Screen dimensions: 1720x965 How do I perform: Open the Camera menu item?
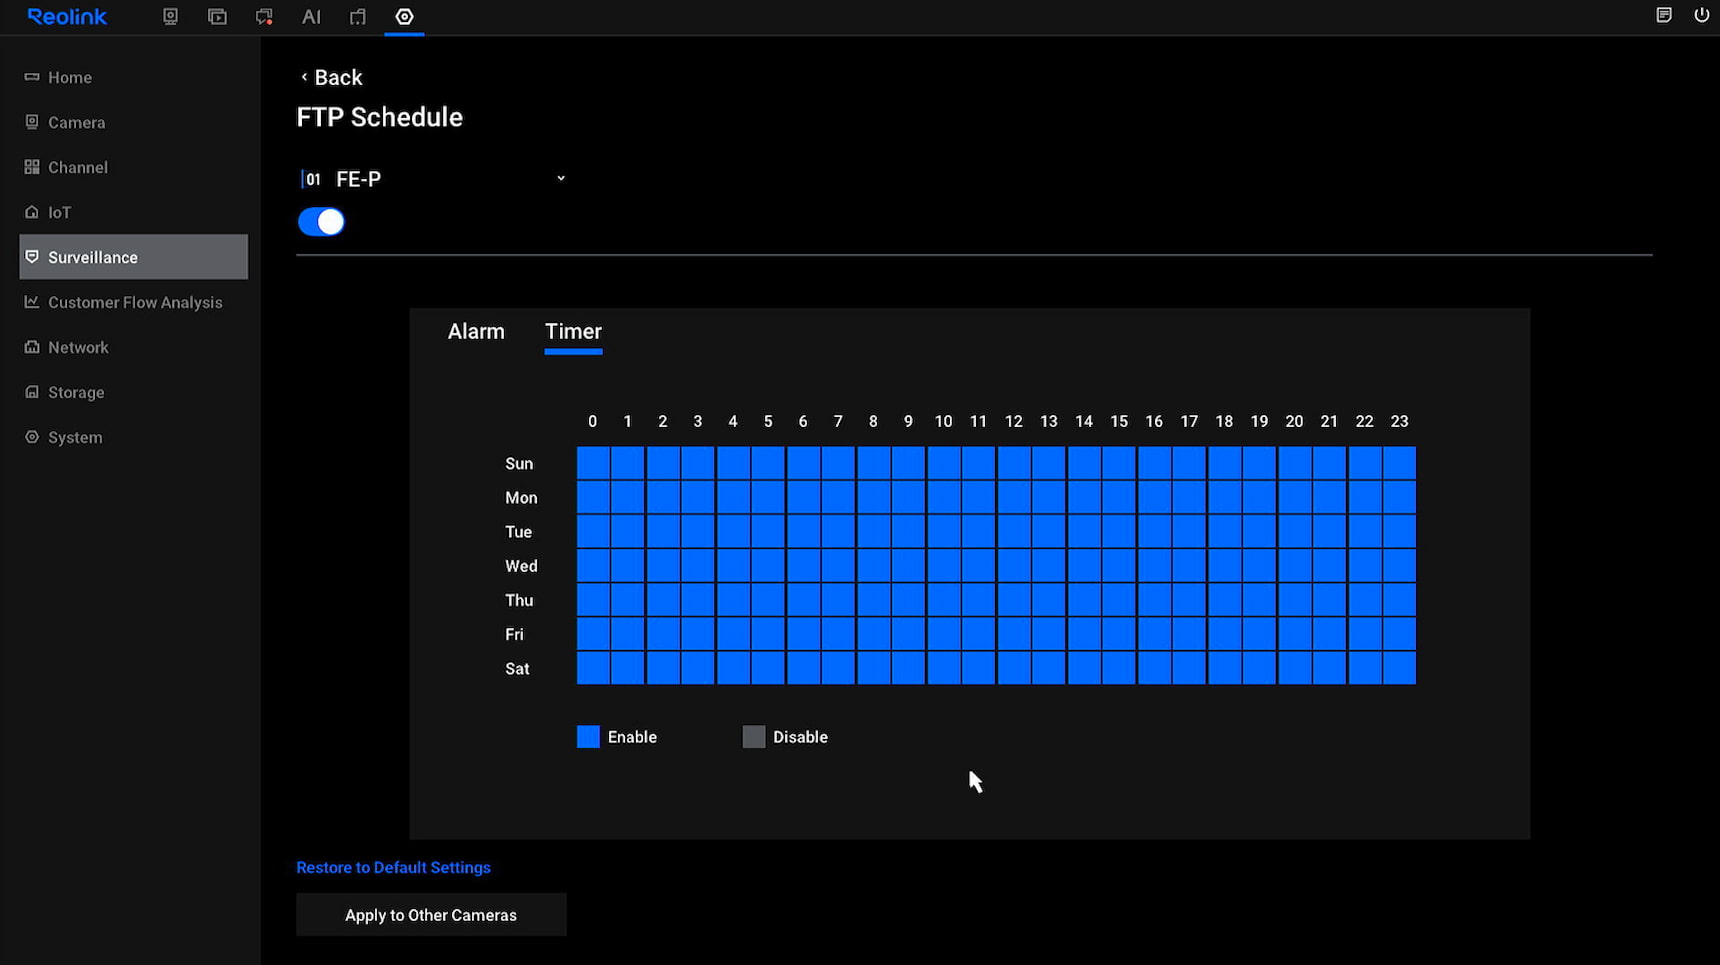[x=133, y=122]
